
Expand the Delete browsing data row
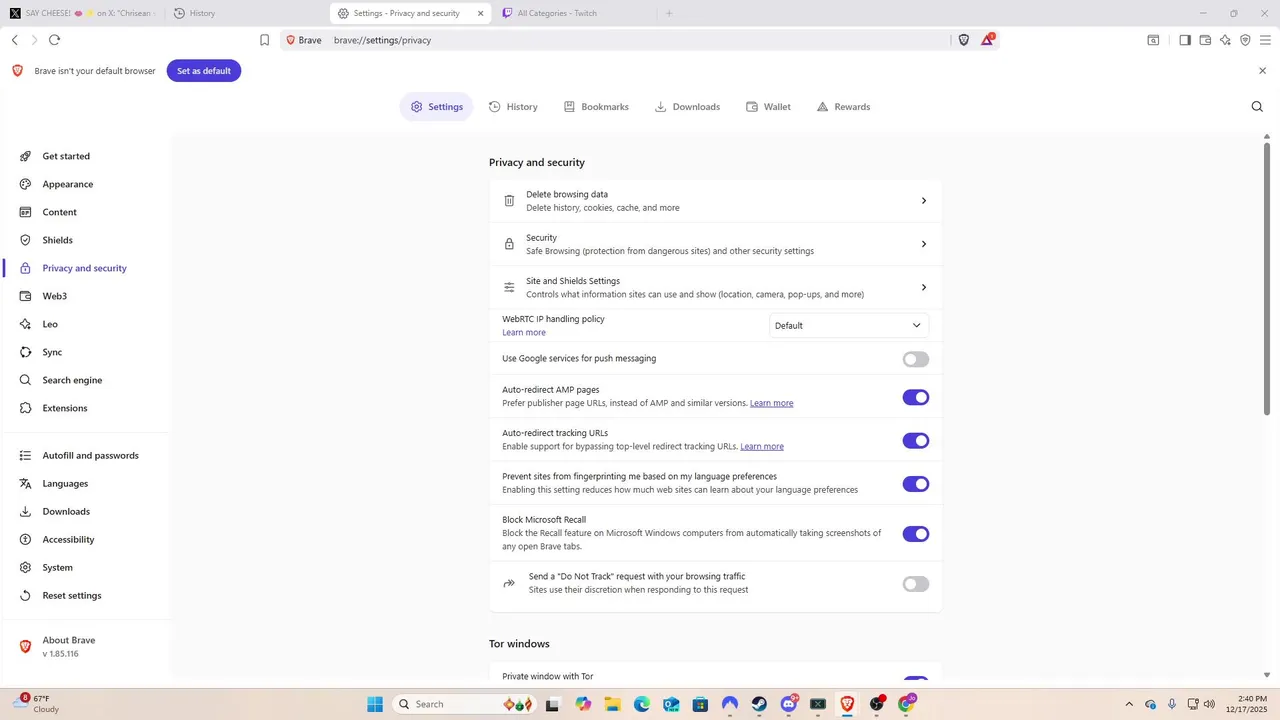click(715, 201)
